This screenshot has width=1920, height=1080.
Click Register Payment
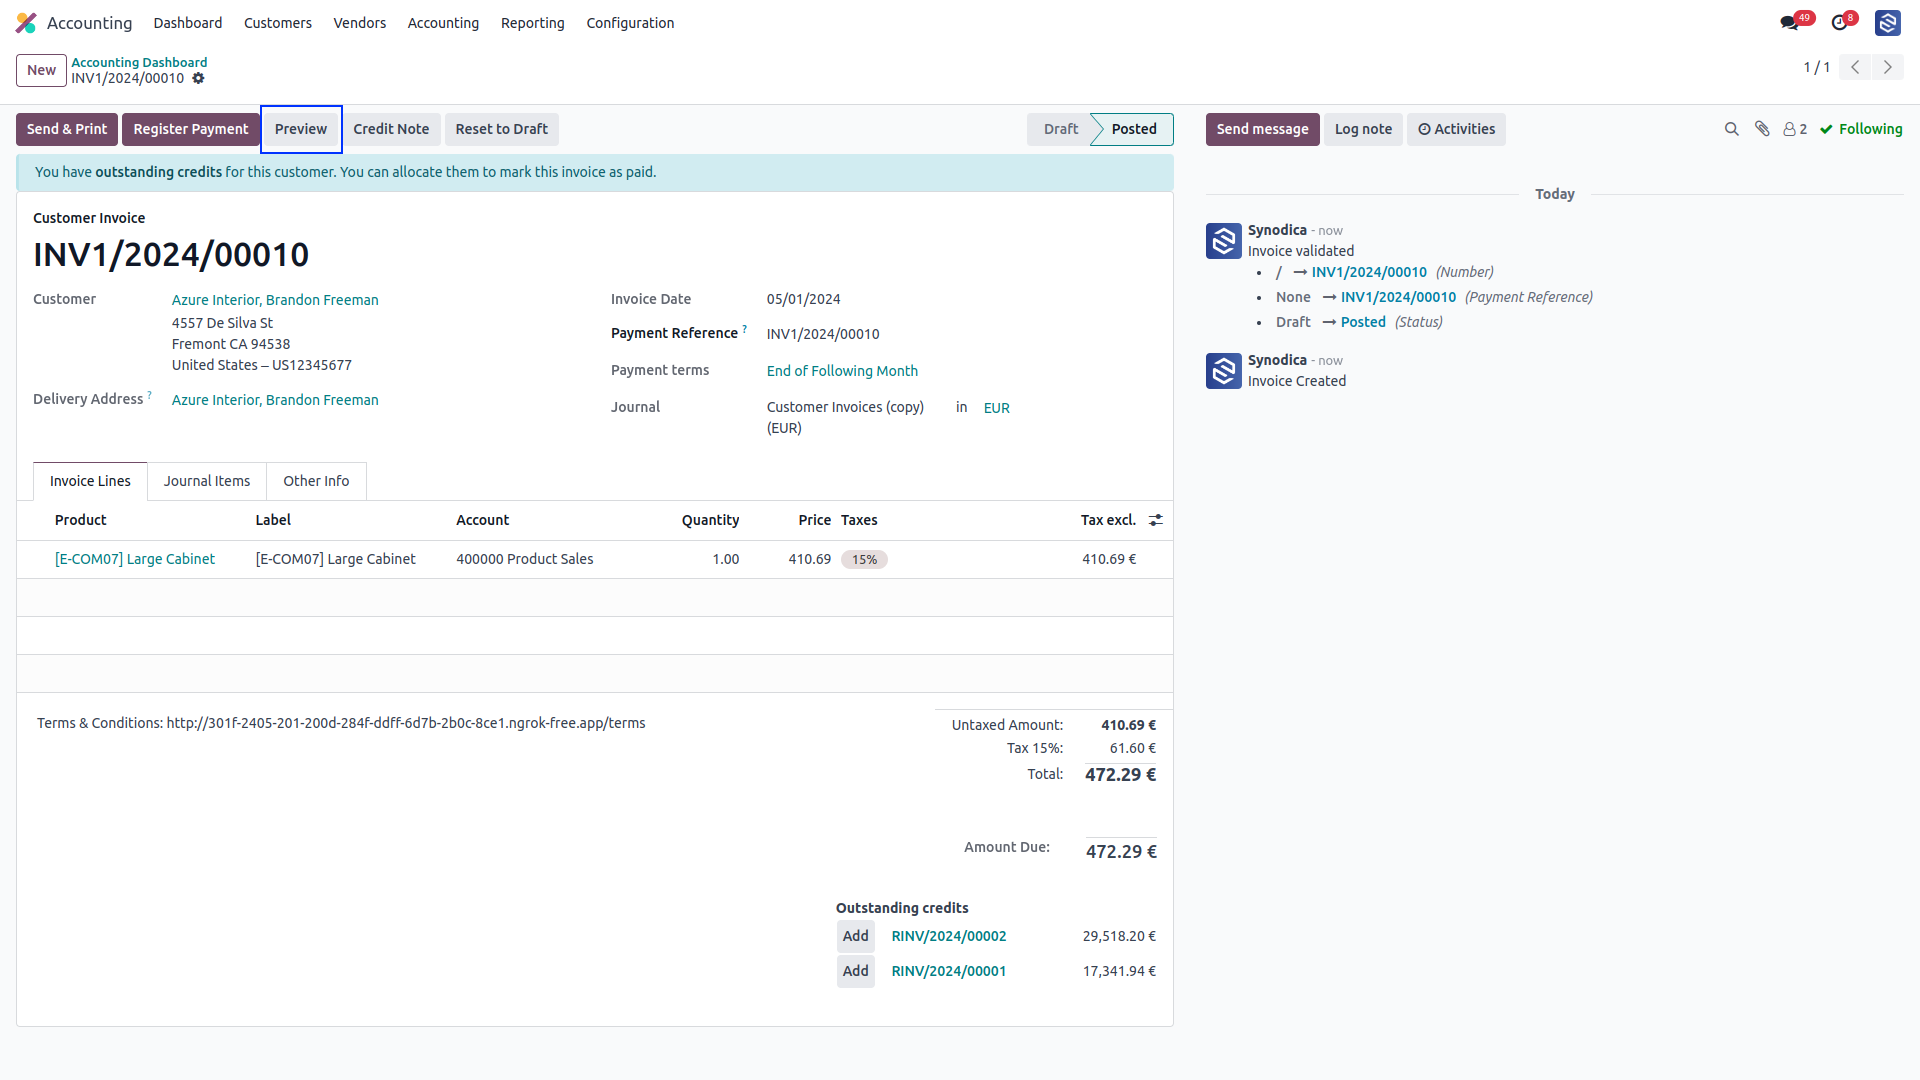tap(191, 129)
